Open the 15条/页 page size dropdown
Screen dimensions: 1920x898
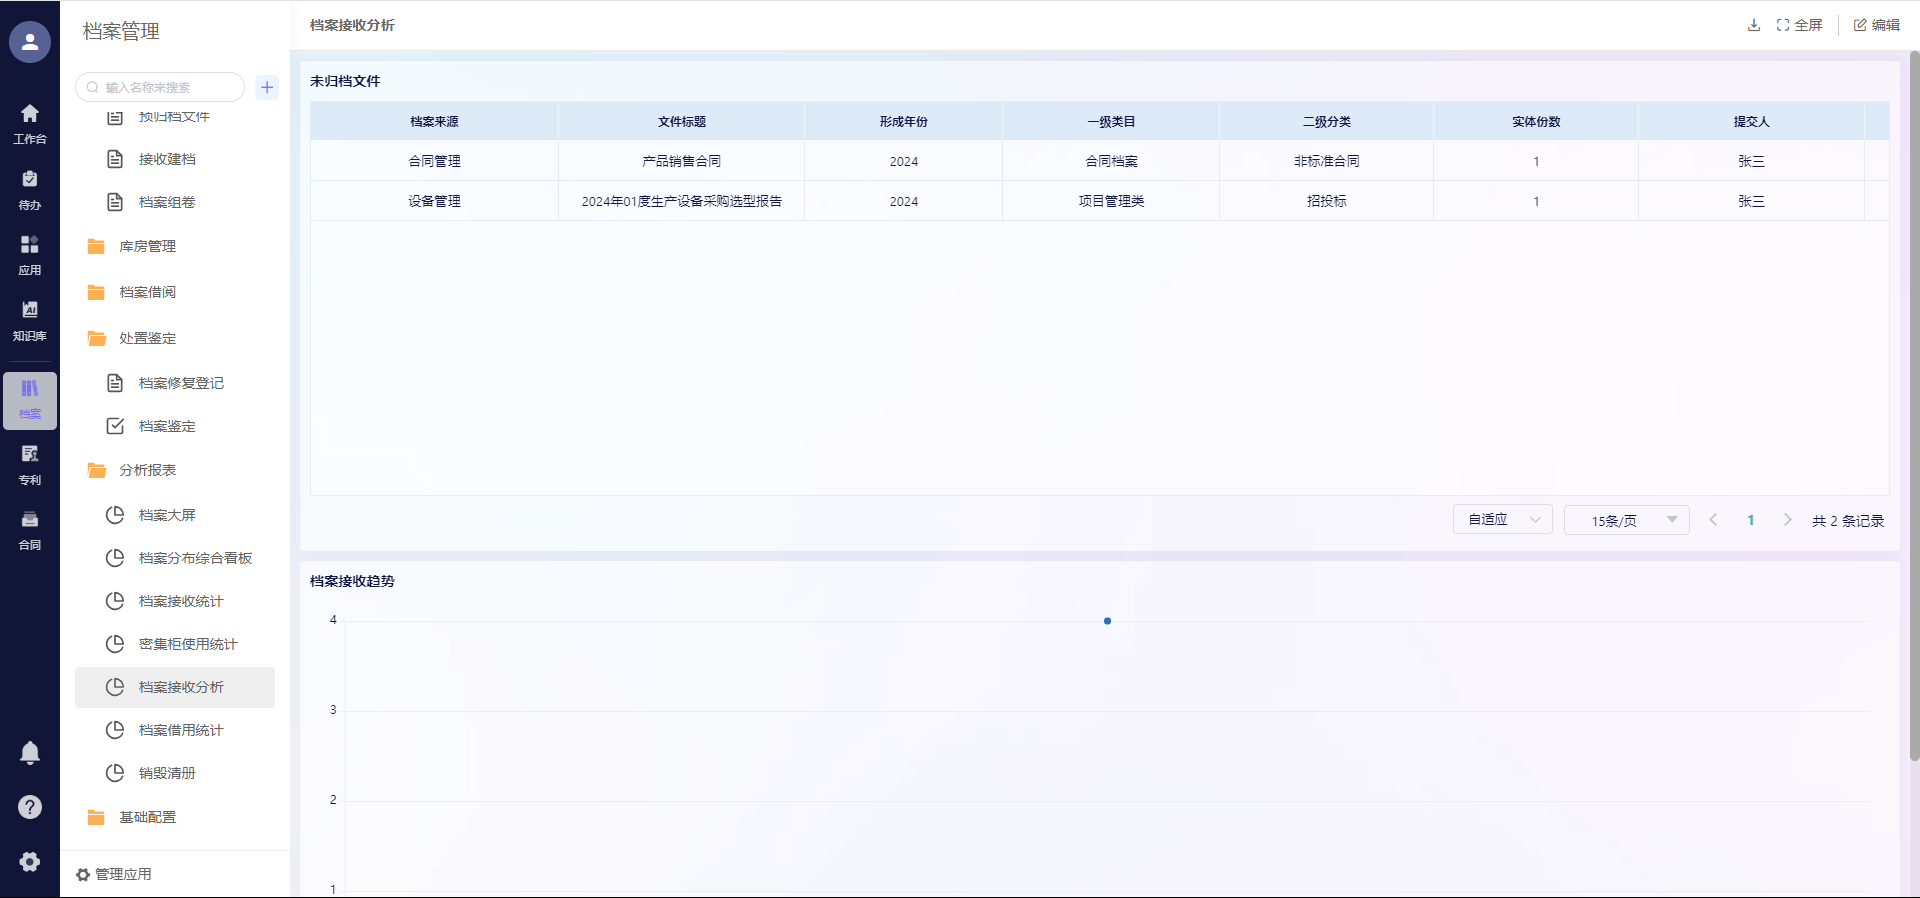coord(1626,520)
